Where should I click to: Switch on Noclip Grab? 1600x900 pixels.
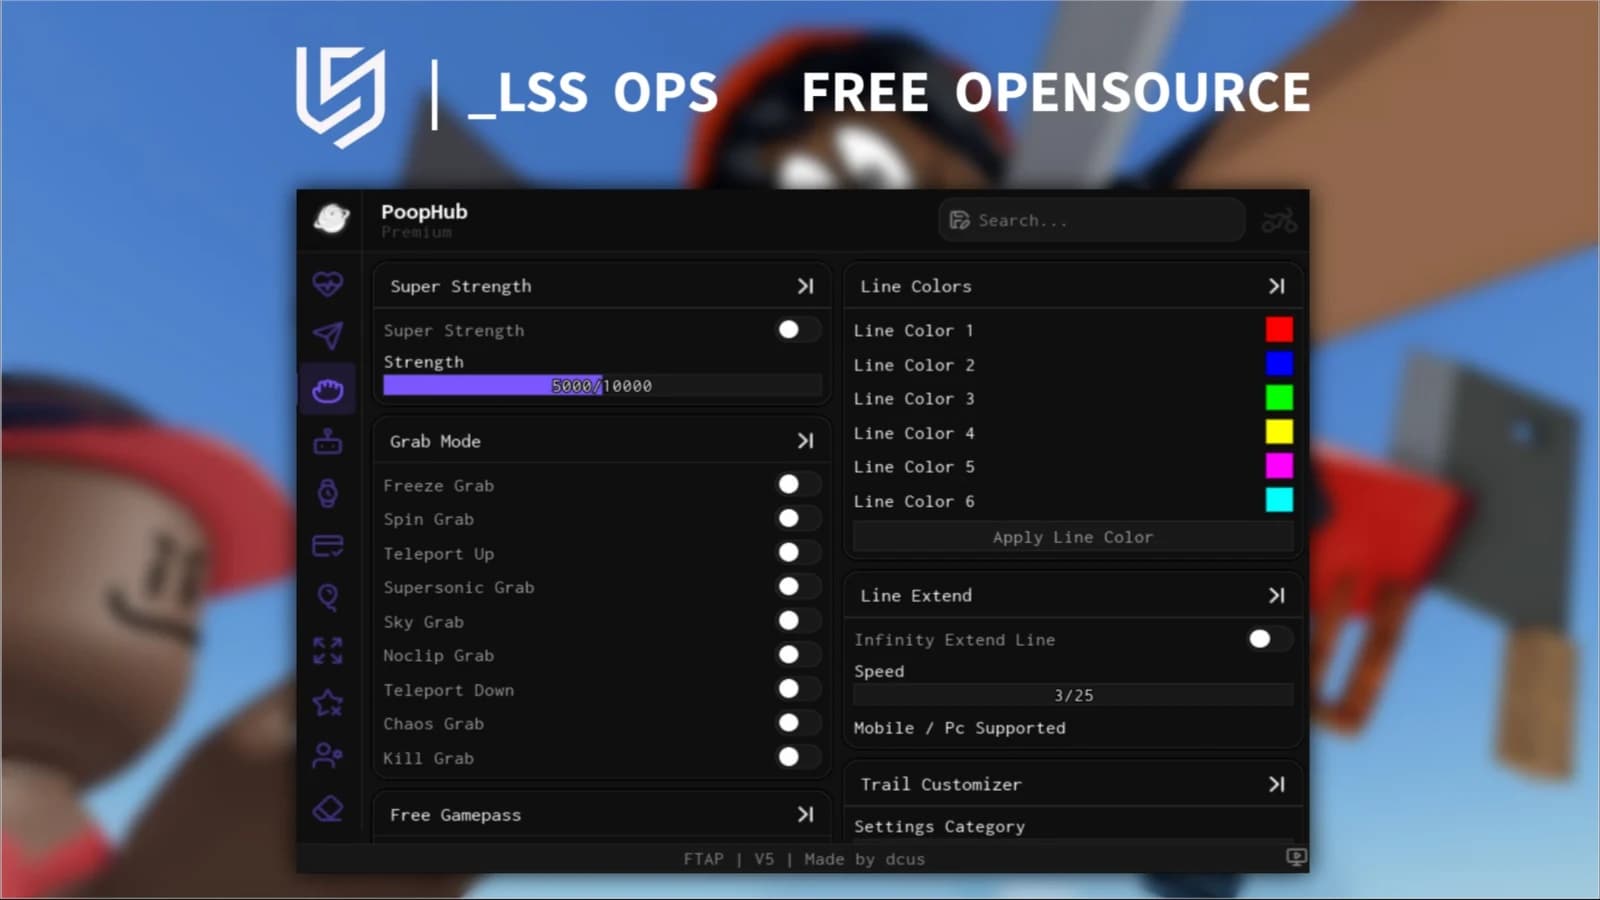click(798, 655)
